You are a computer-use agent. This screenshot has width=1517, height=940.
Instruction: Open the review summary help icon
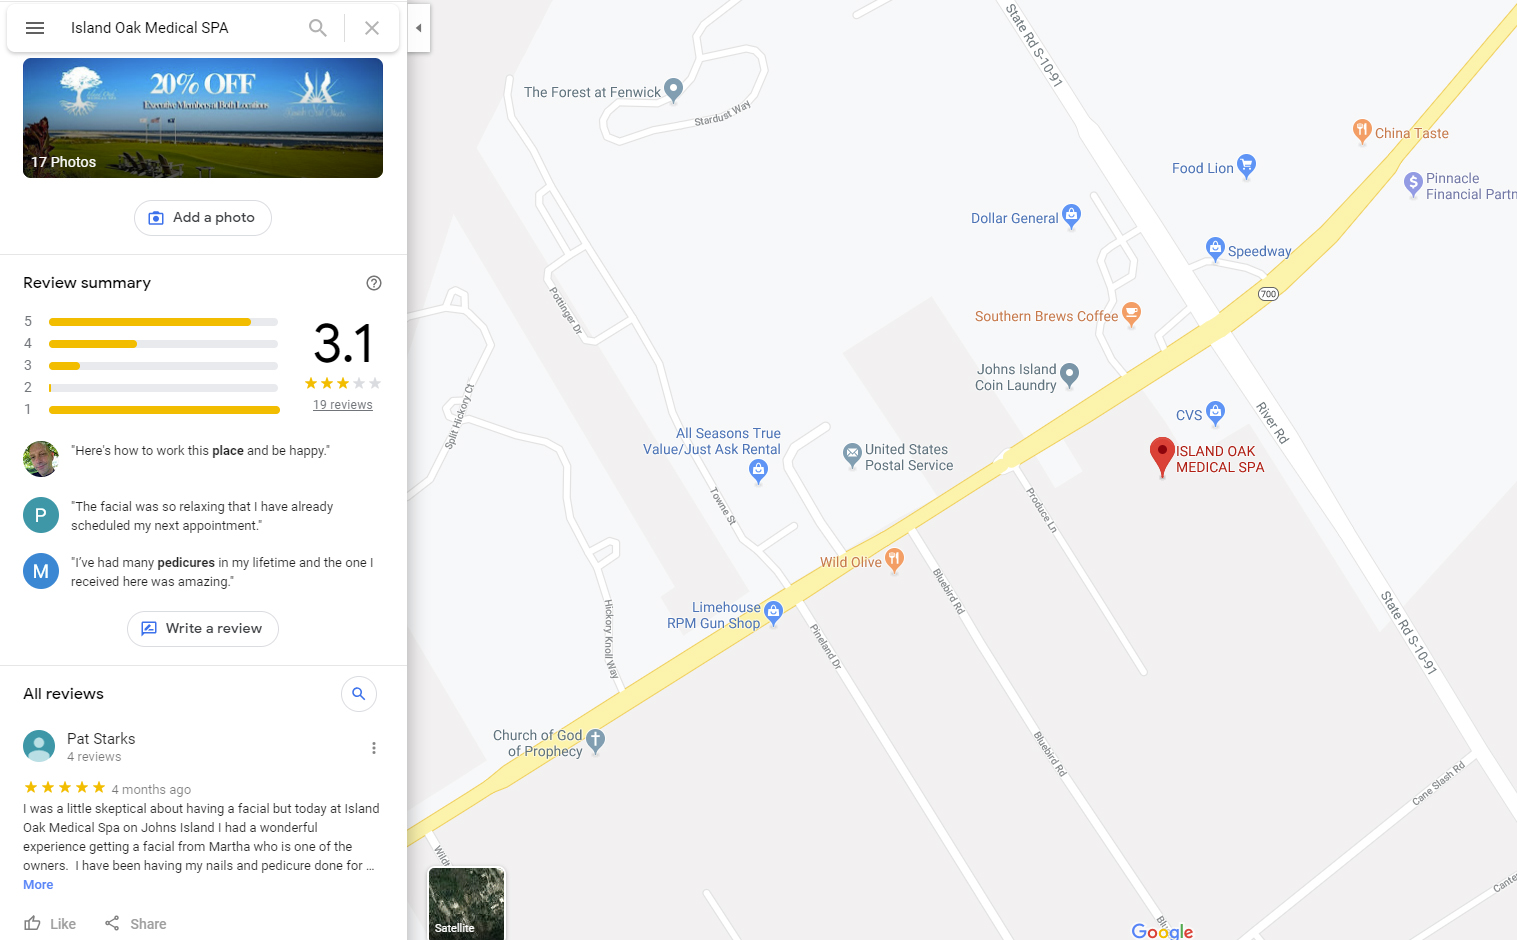(x=374, y=283)
